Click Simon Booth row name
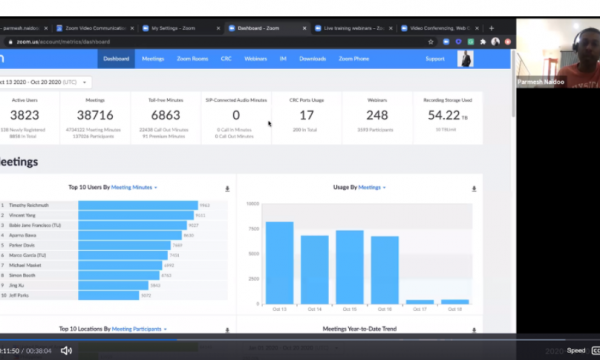 tap(22, 275)
